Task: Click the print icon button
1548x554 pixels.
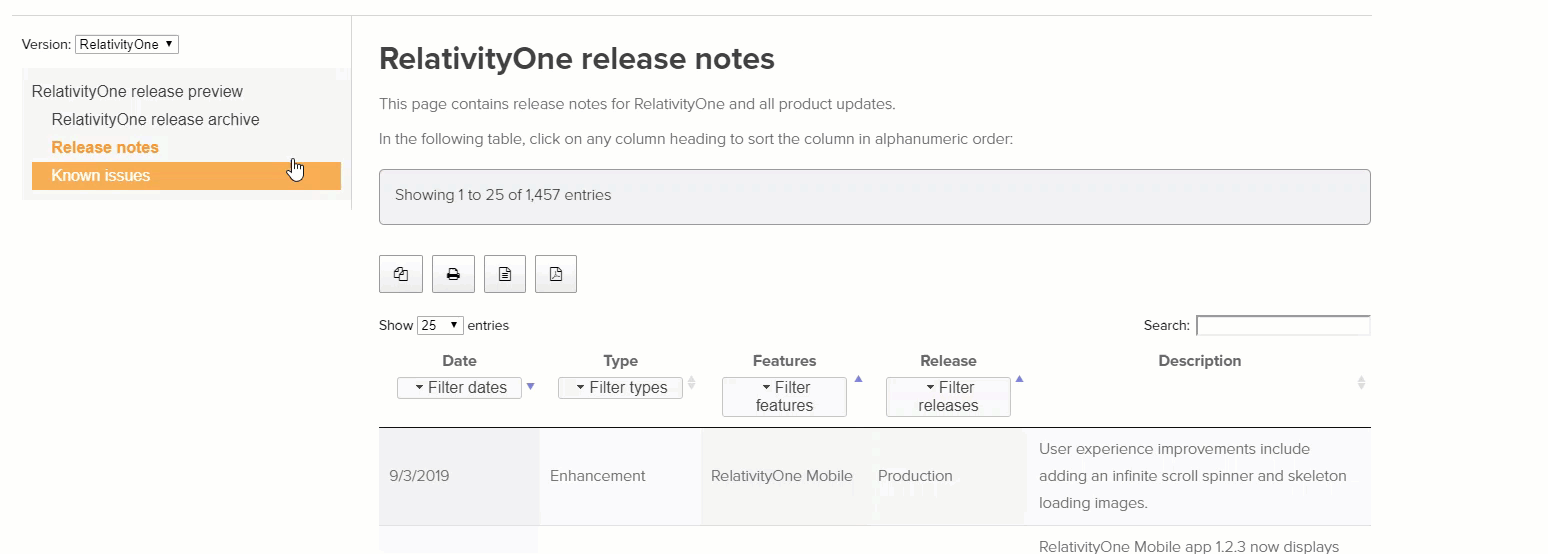Action: coord(453,274)
